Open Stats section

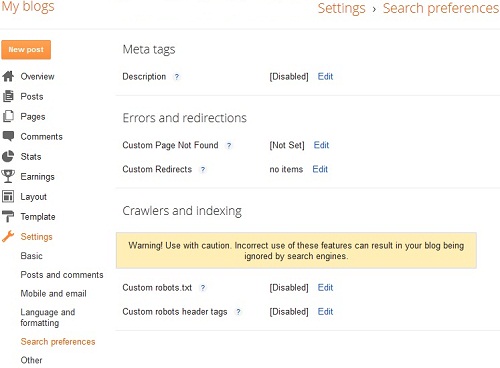tap(31, 156)
